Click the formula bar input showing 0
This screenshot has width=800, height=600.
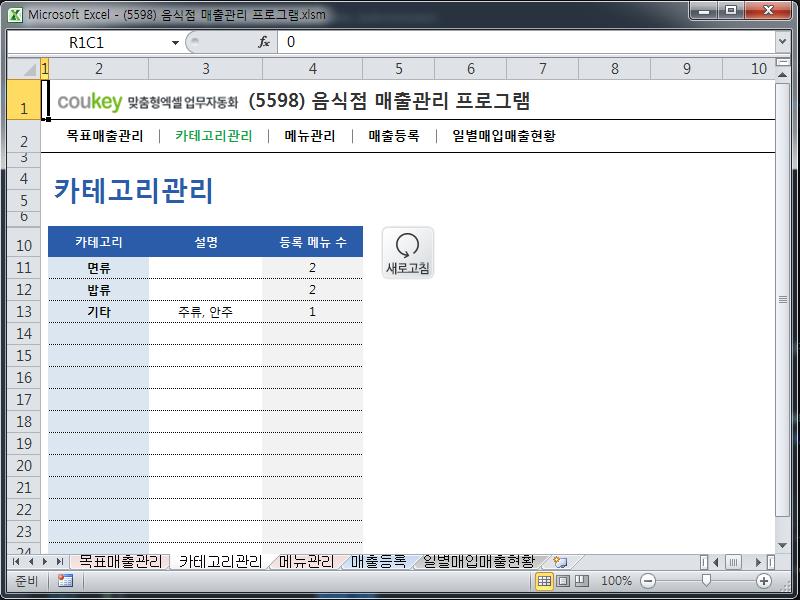coord(526,42)
